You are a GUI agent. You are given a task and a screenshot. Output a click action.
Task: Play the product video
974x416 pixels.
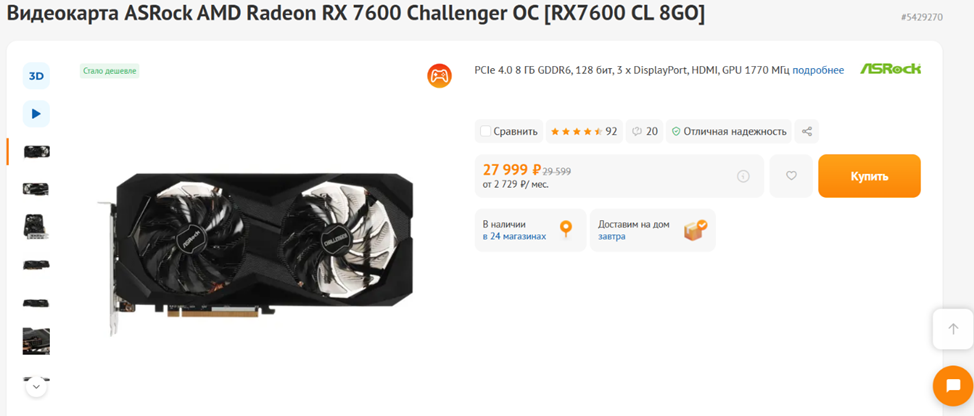36,114
